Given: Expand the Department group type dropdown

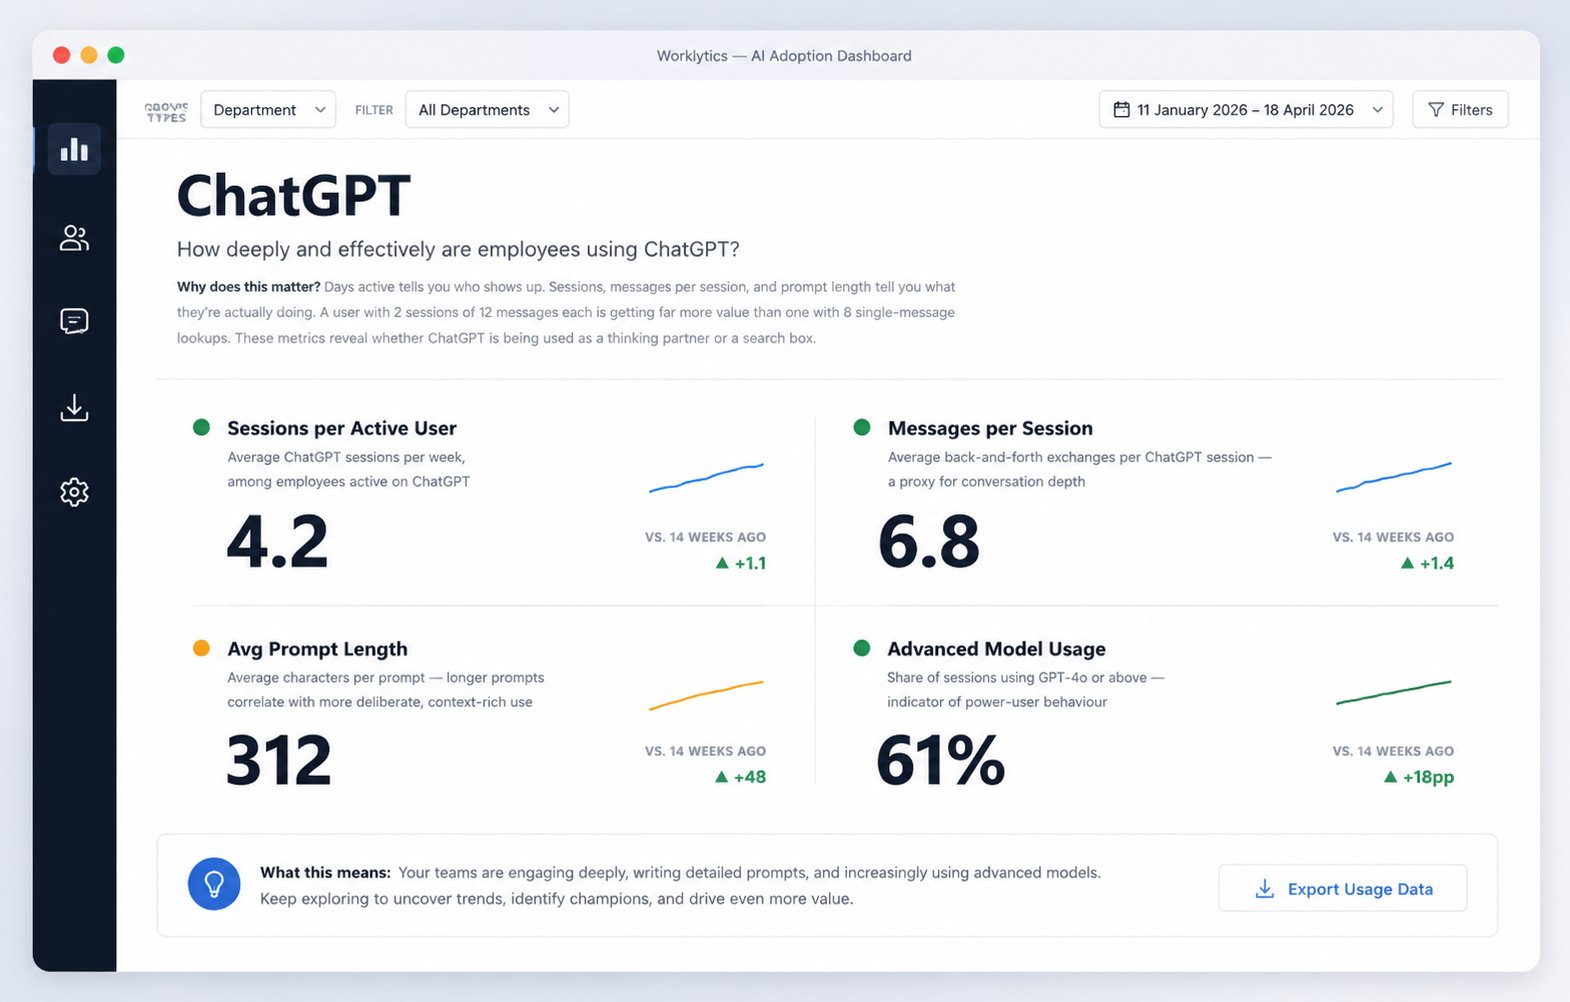Looking at the screenshot, I should pos(268,110).
